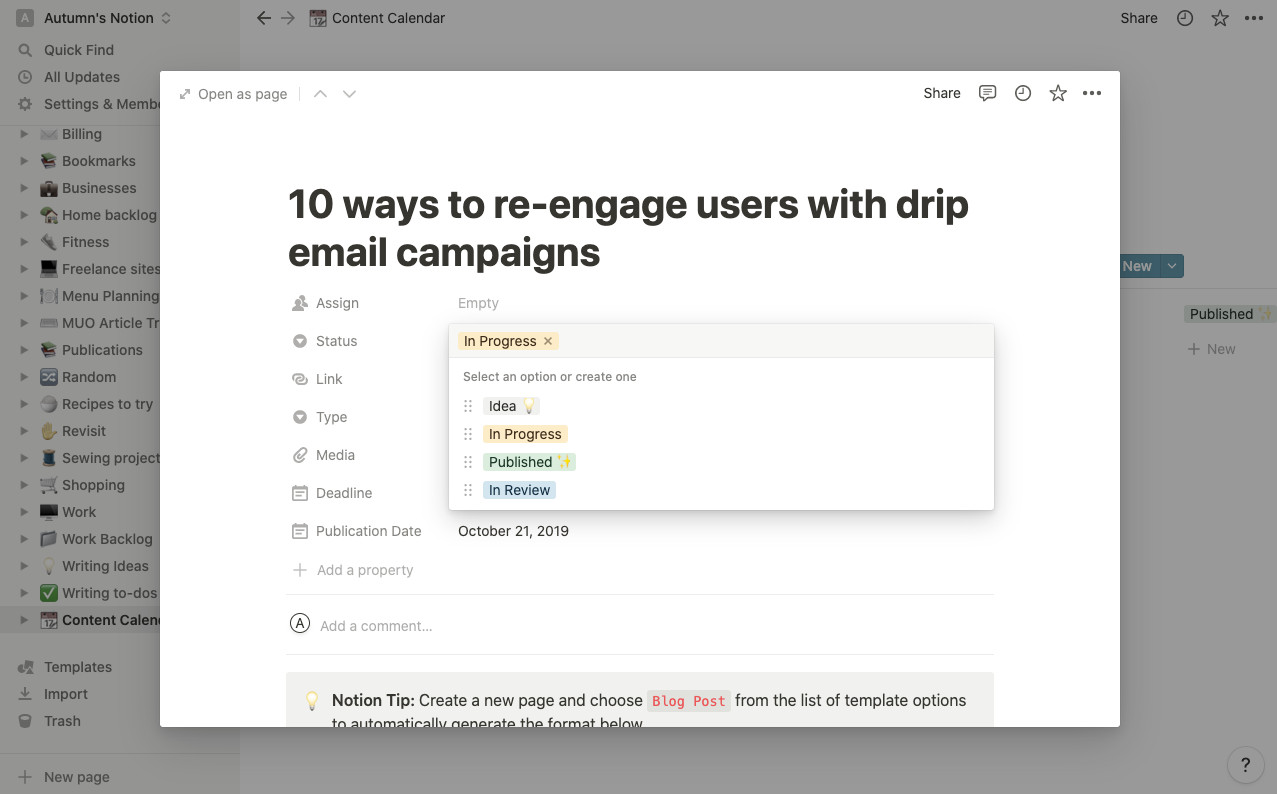Screen dimensions: 1277x794
Task: Open page history clock in modal
Action: (x=1023, y=93)
